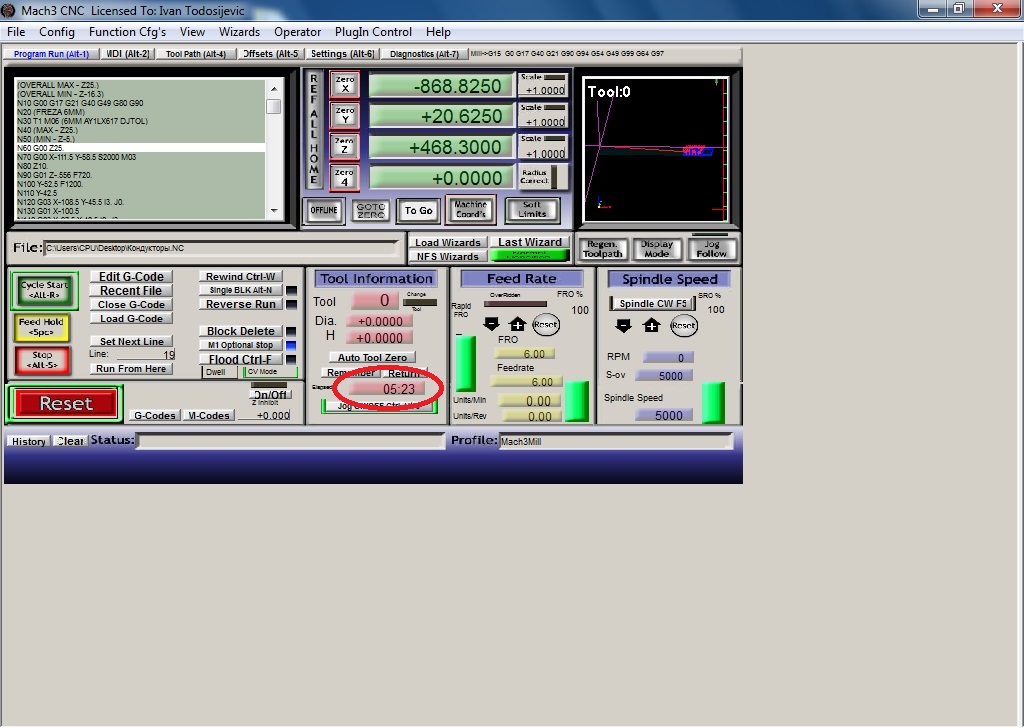This screenshot has width=1024, height=728.
Task: Toggle M1 Optional Stop
Action: coord(241,345)
